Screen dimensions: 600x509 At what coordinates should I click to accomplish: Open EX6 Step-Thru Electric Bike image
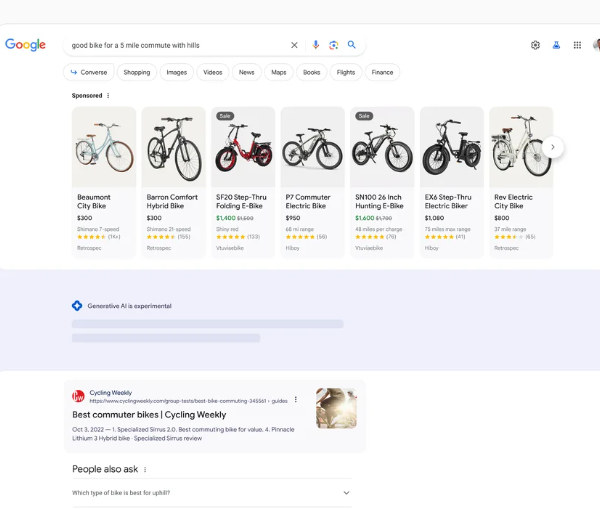pyautogui.click(x=452, y=147)
